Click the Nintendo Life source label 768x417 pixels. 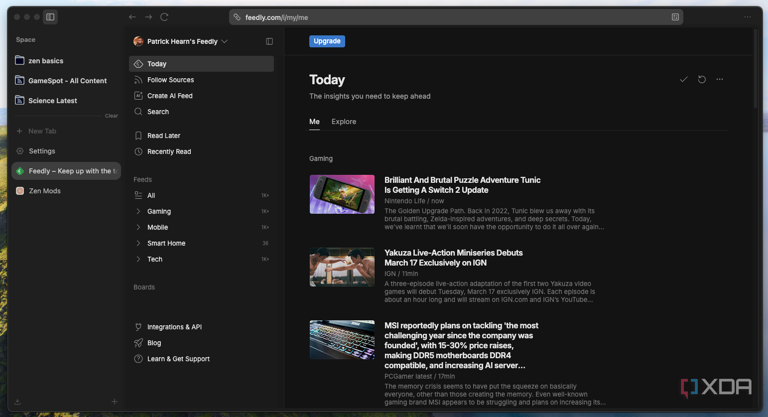[407, 201]
